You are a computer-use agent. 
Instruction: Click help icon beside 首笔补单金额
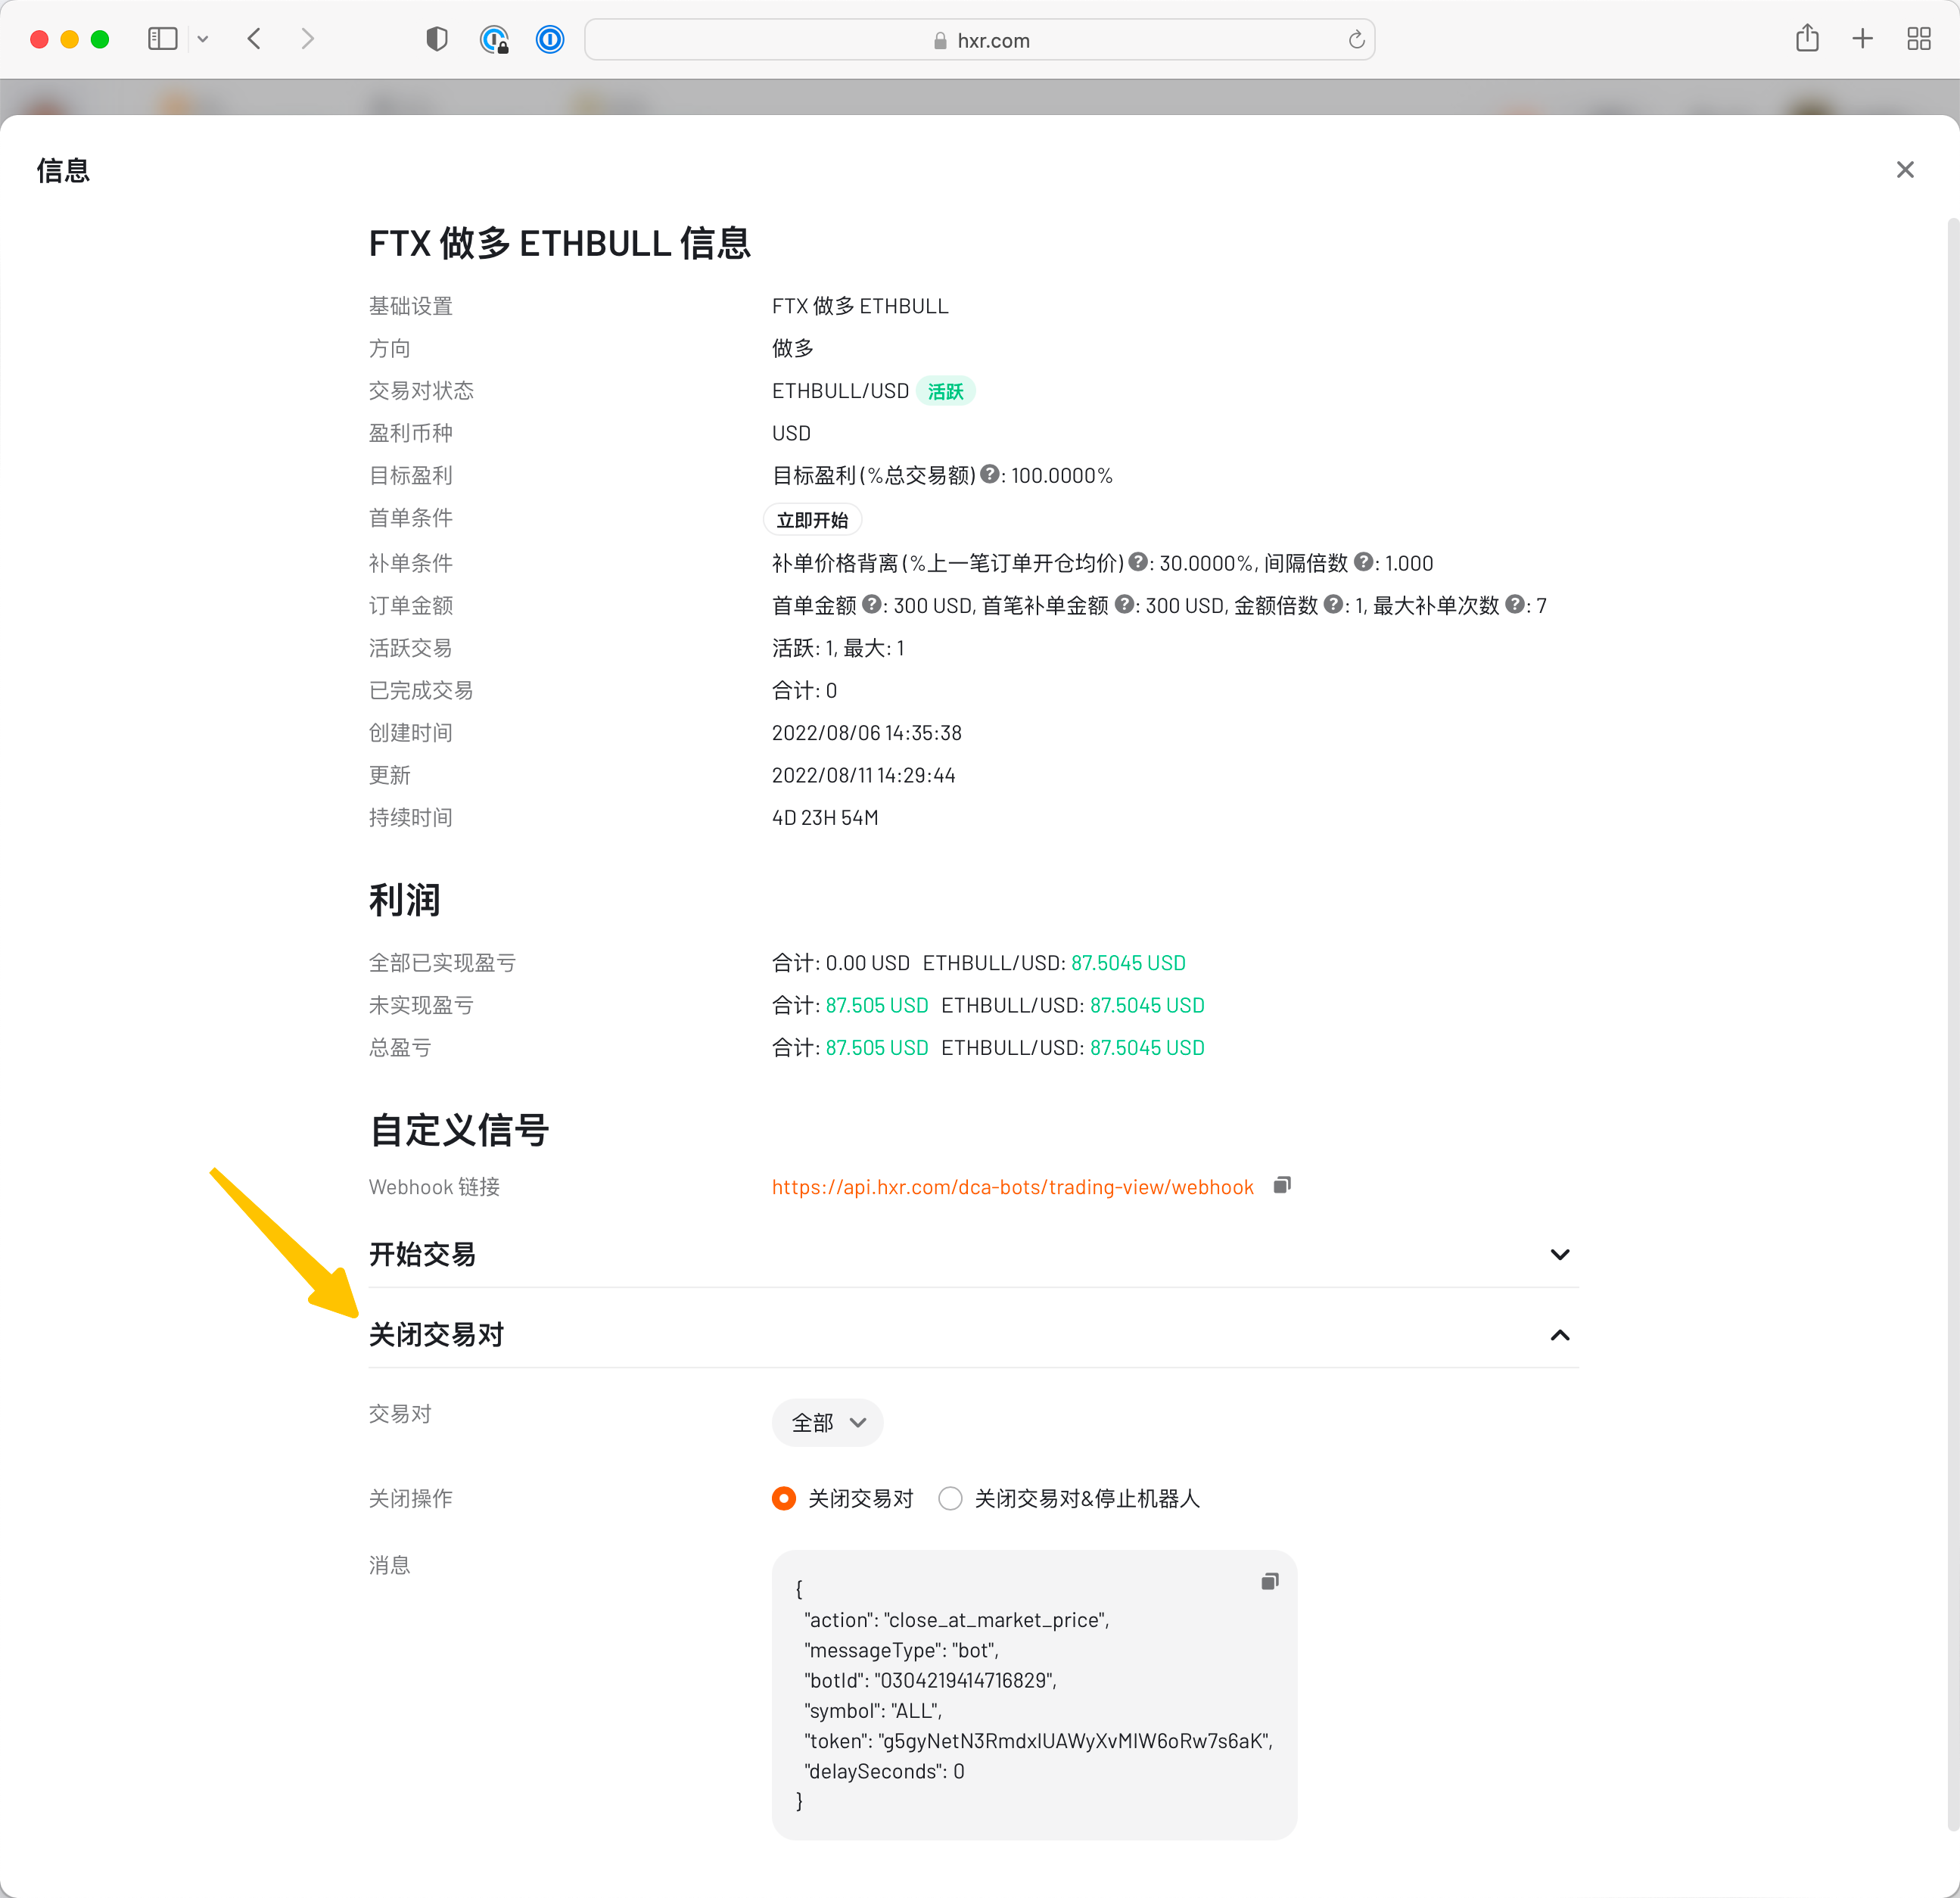point(1124,604)
